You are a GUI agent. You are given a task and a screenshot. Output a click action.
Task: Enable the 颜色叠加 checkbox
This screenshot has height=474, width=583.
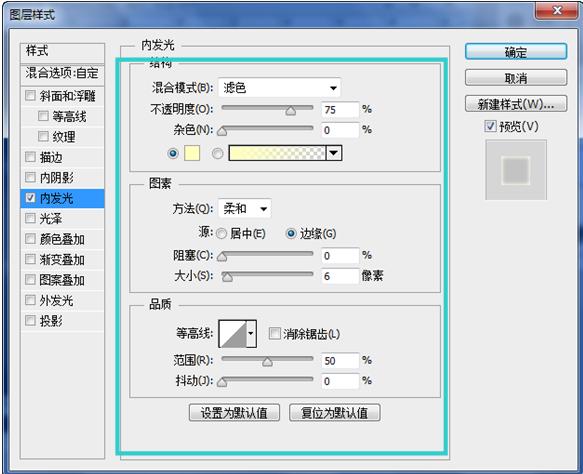pos(30,238)
